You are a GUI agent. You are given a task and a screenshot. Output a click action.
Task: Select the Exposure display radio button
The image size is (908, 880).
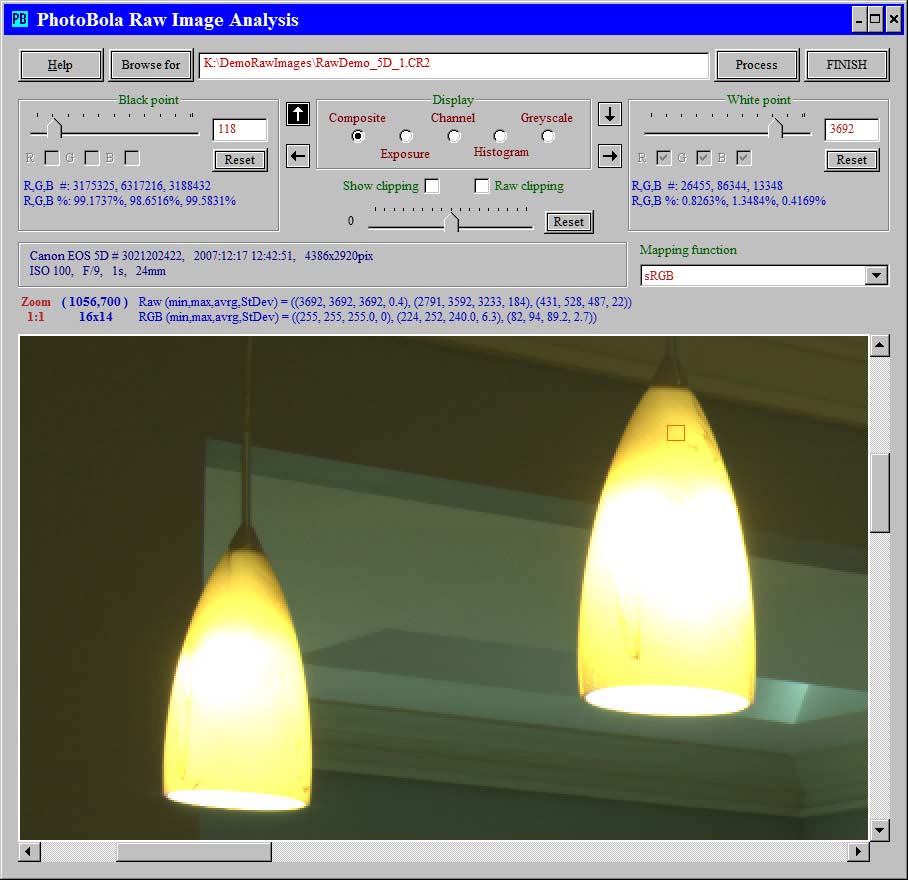(x=406, y=136)
